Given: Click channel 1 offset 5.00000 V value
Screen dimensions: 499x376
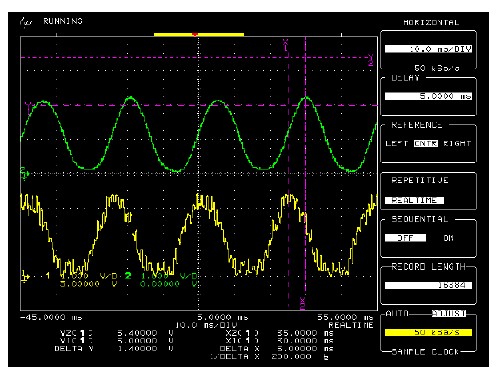Looking at the screenshot, I should pyautogui.click(x=89, y=284).
